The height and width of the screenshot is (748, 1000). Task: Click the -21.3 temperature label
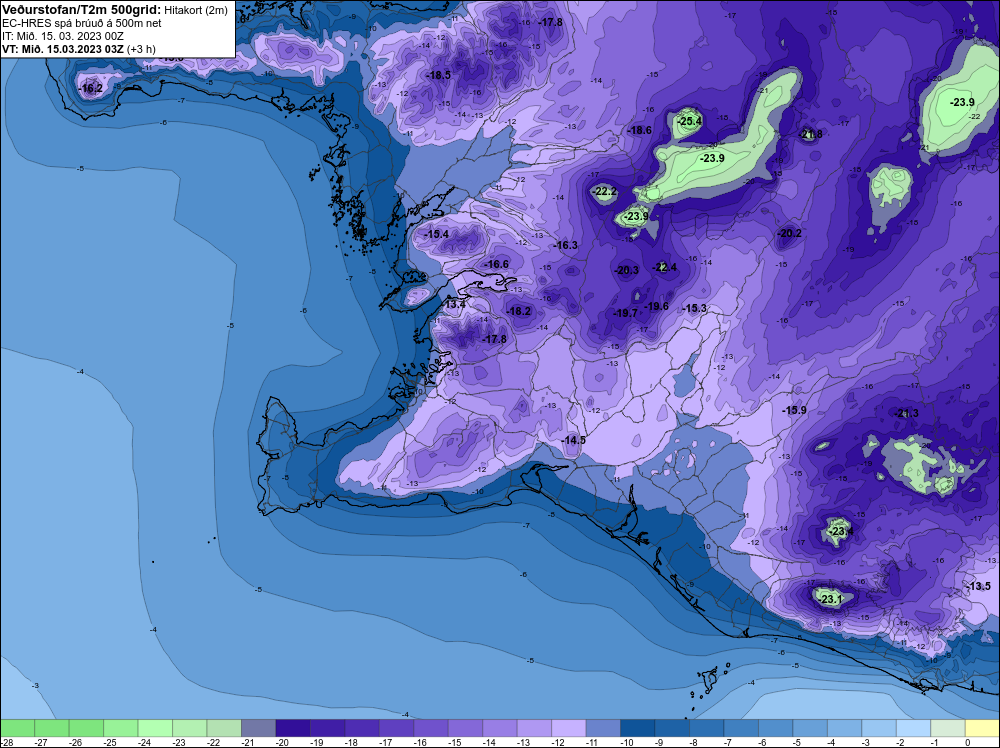906,413
